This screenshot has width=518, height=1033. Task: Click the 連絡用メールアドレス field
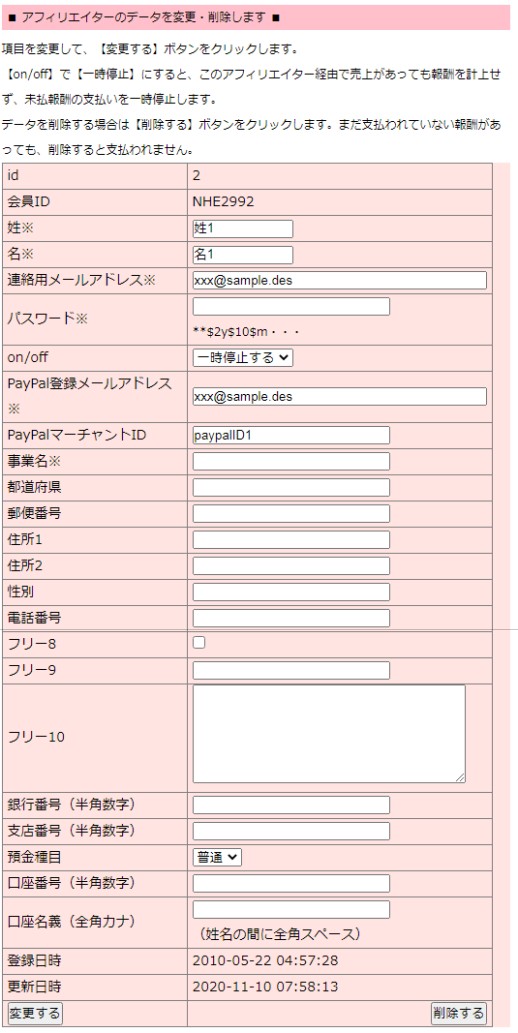tap(339, 280)
